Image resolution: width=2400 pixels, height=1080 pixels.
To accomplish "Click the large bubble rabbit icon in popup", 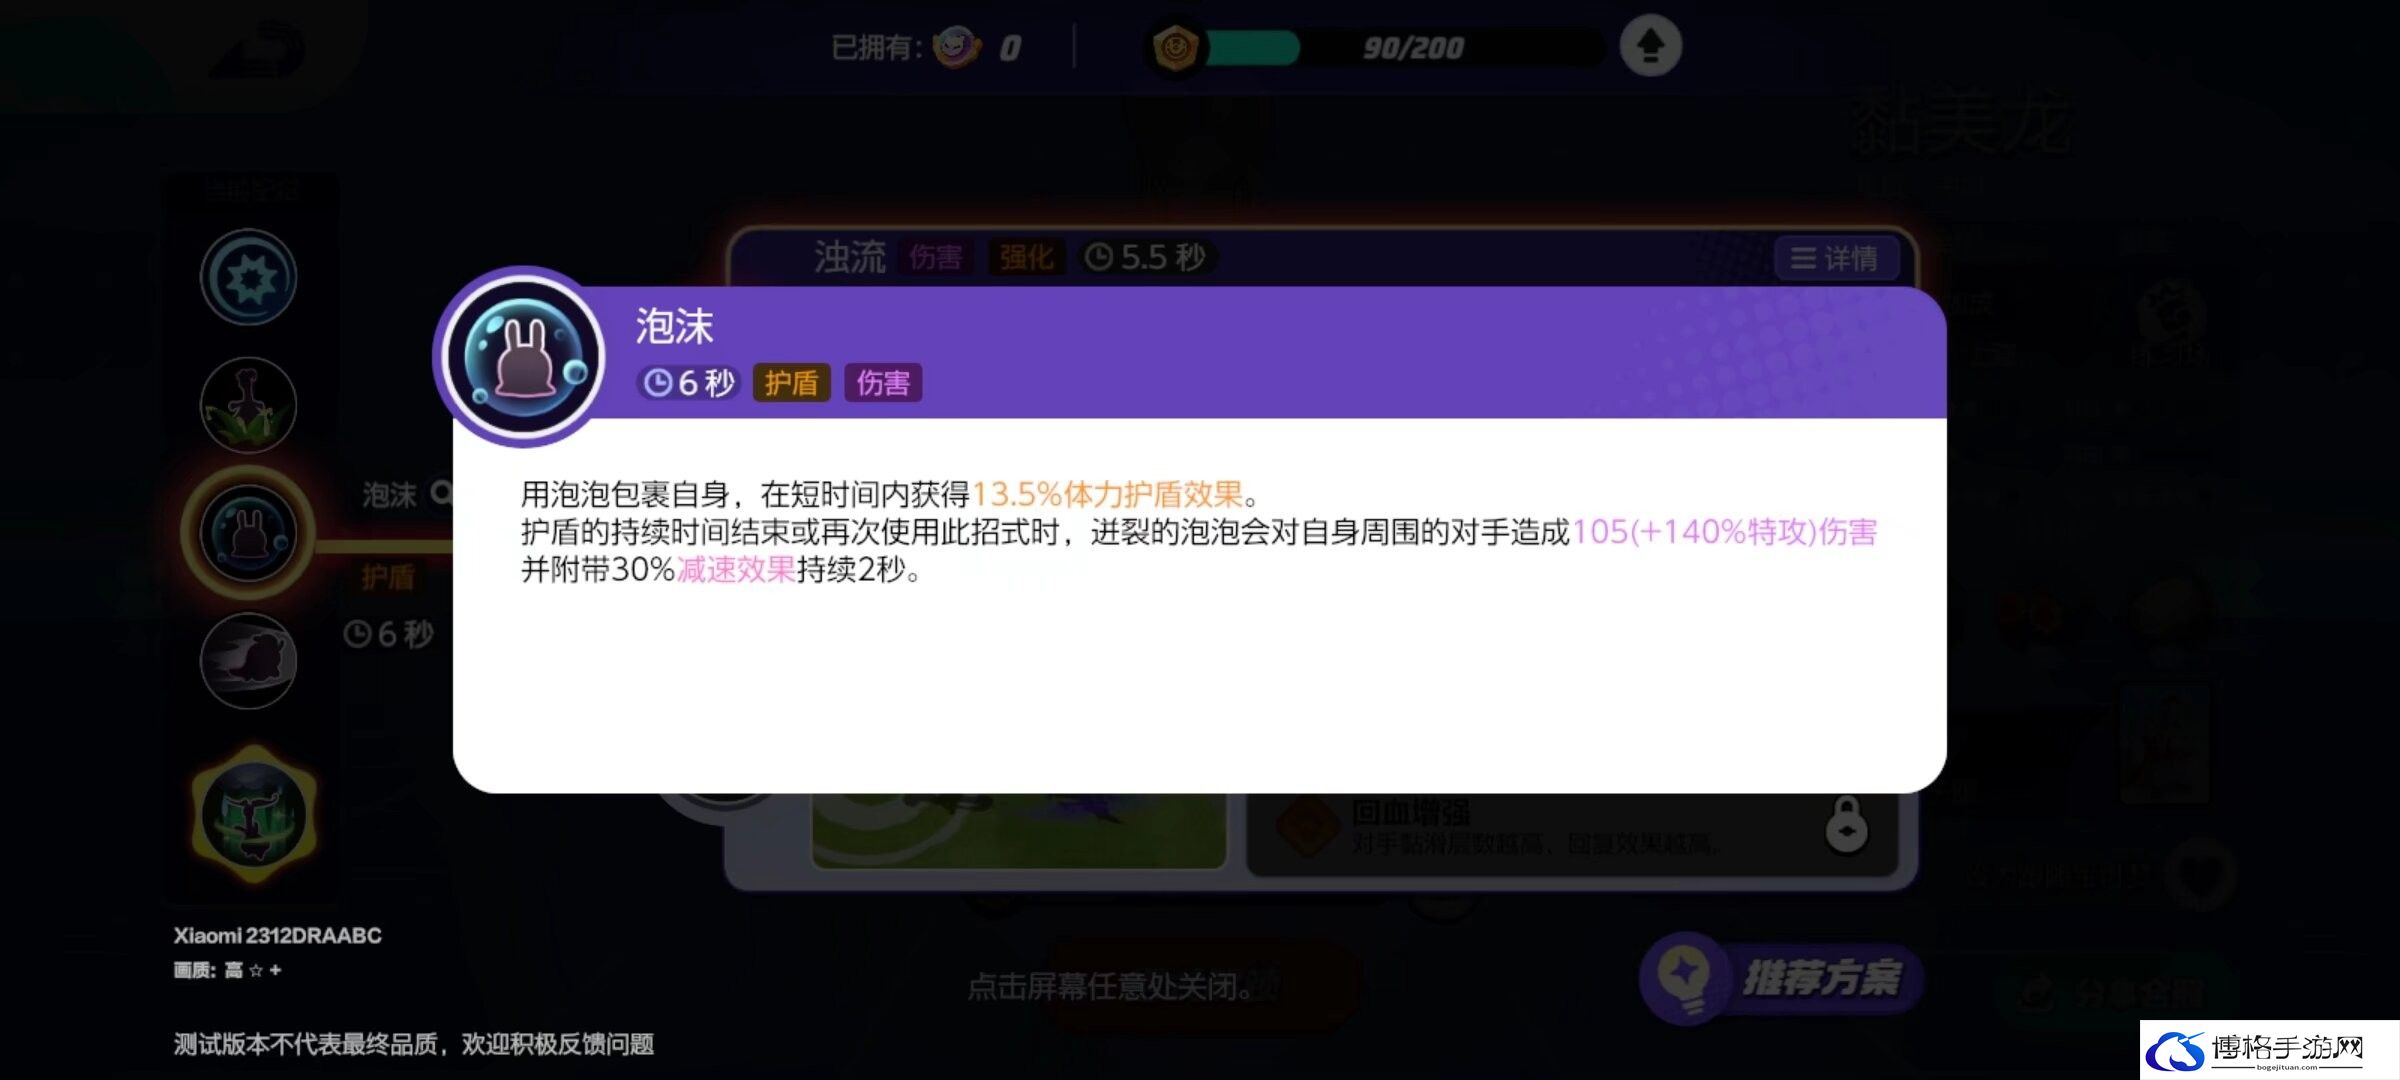I will [x=523, y=357].
